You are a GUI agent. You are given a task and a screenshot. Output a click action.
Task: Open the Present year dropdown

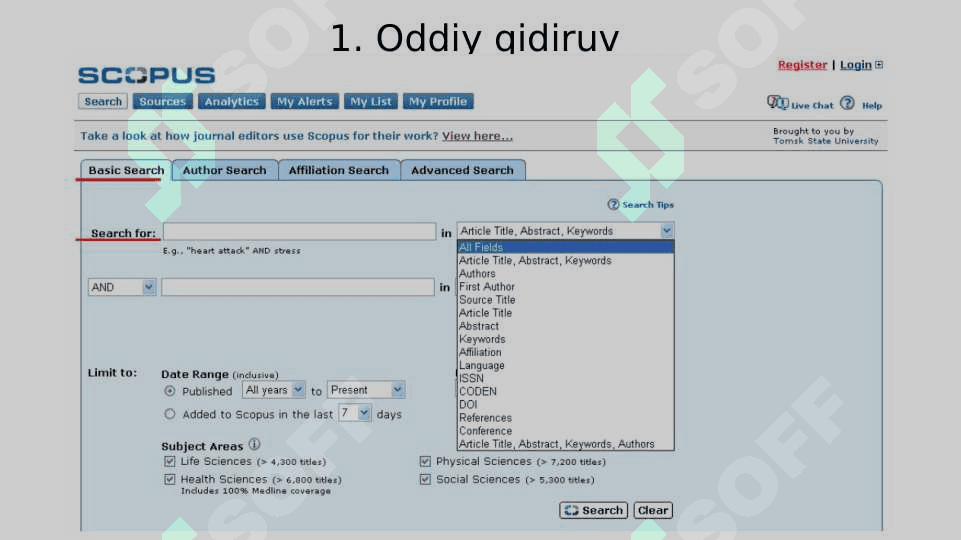[x=366, y=390]
